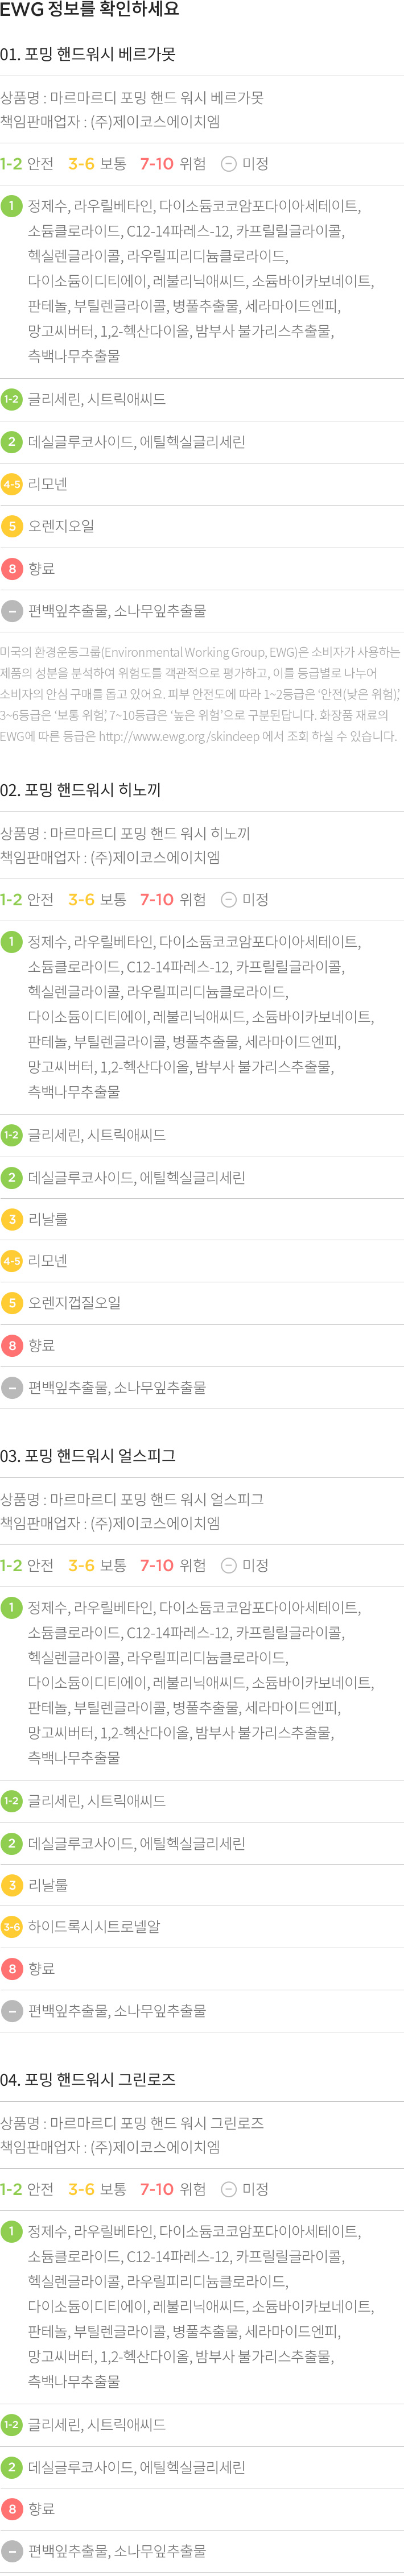
Task: Click gray badge beside 편백잎추출물 under 얼스피그
Action: (12, 2011)
